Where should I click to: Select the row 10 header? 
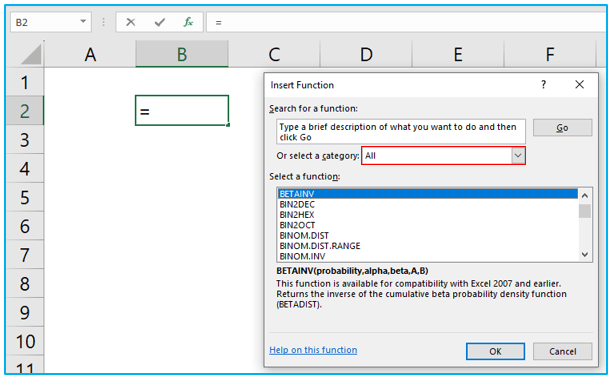[25, 341]
